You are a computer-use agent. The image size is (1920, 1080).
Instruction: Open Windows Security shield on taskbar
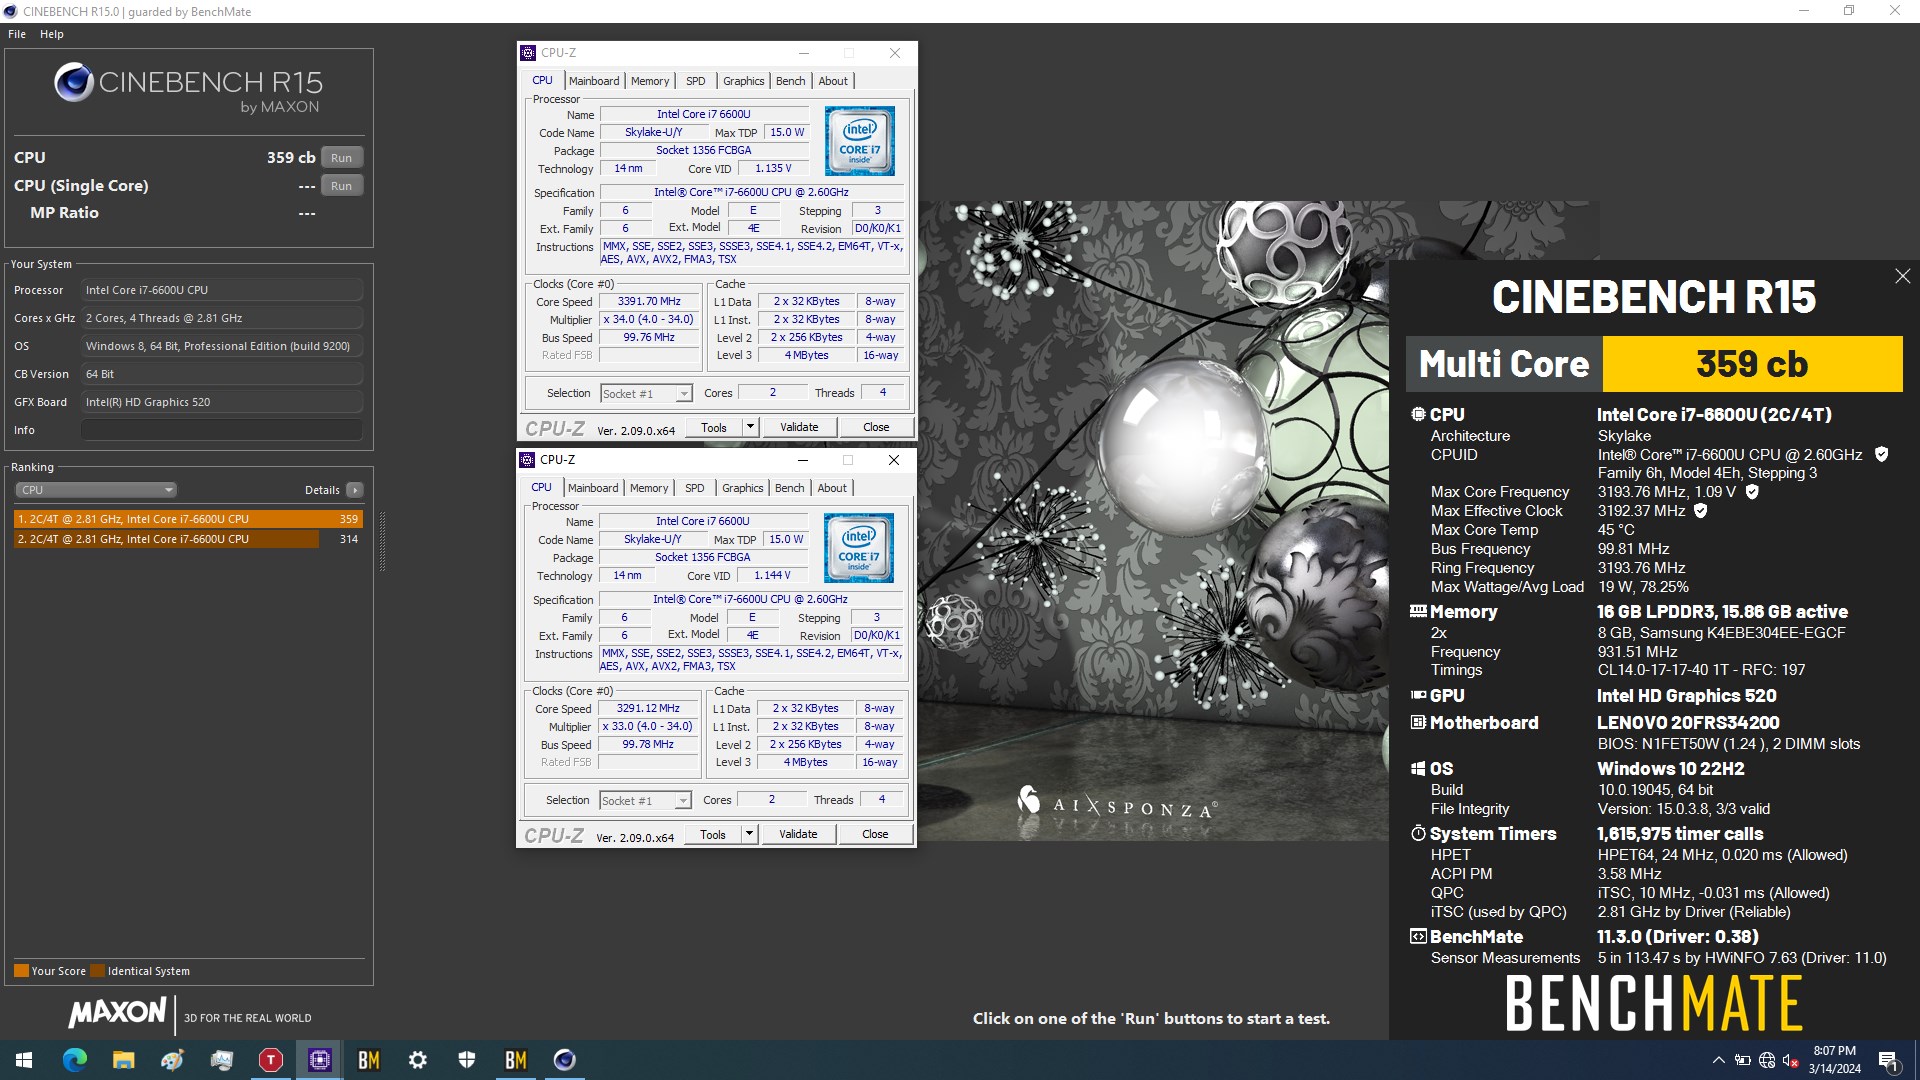point(467,1060)
